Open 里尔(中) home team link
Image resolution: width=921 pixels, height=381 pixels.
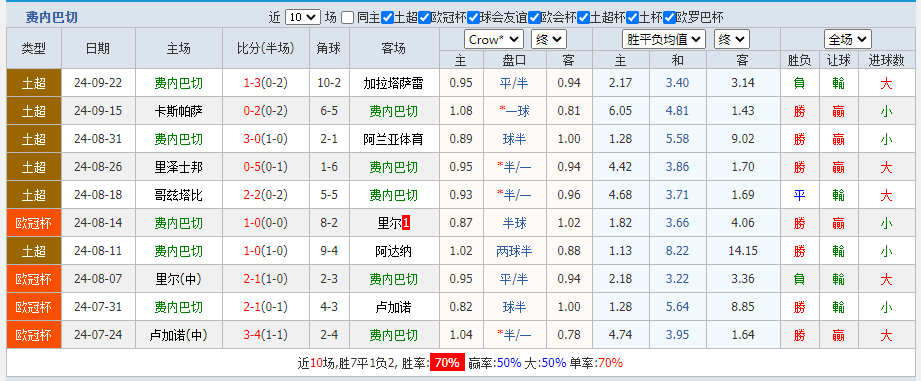point(179,279)
